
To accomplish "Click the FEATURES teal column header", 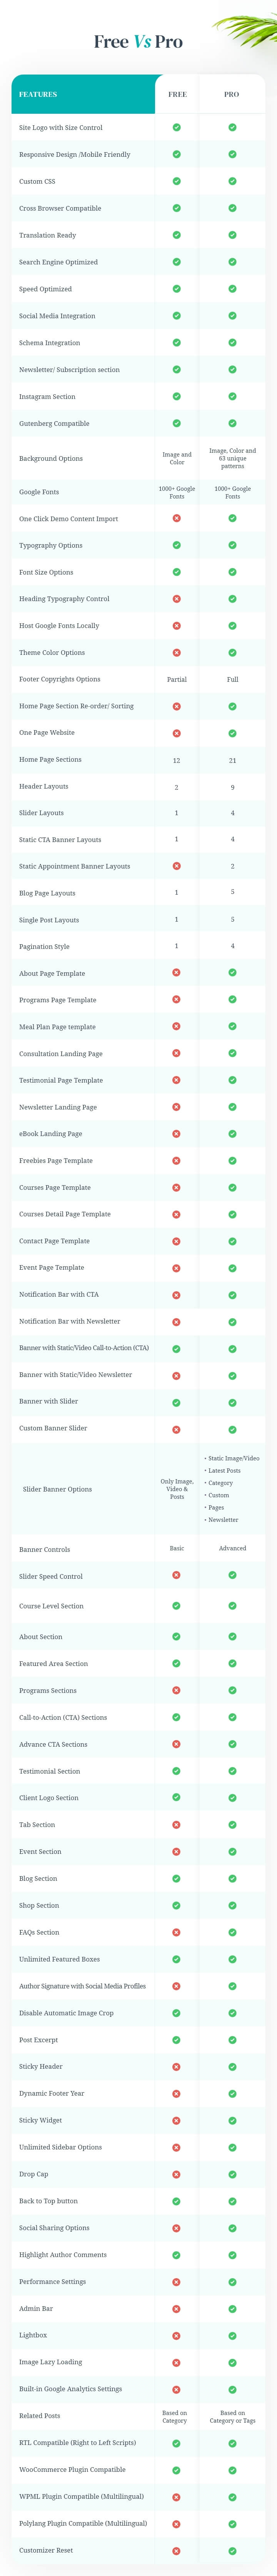I will coord(83,94).
